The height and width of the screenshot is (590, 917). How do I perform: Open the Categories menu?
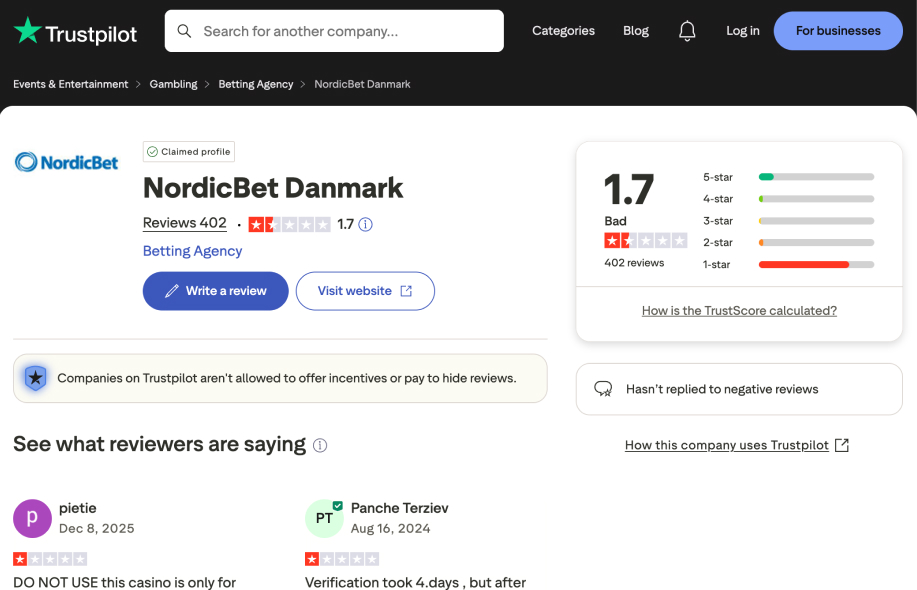pyautogui.click(x=563, y=31)
